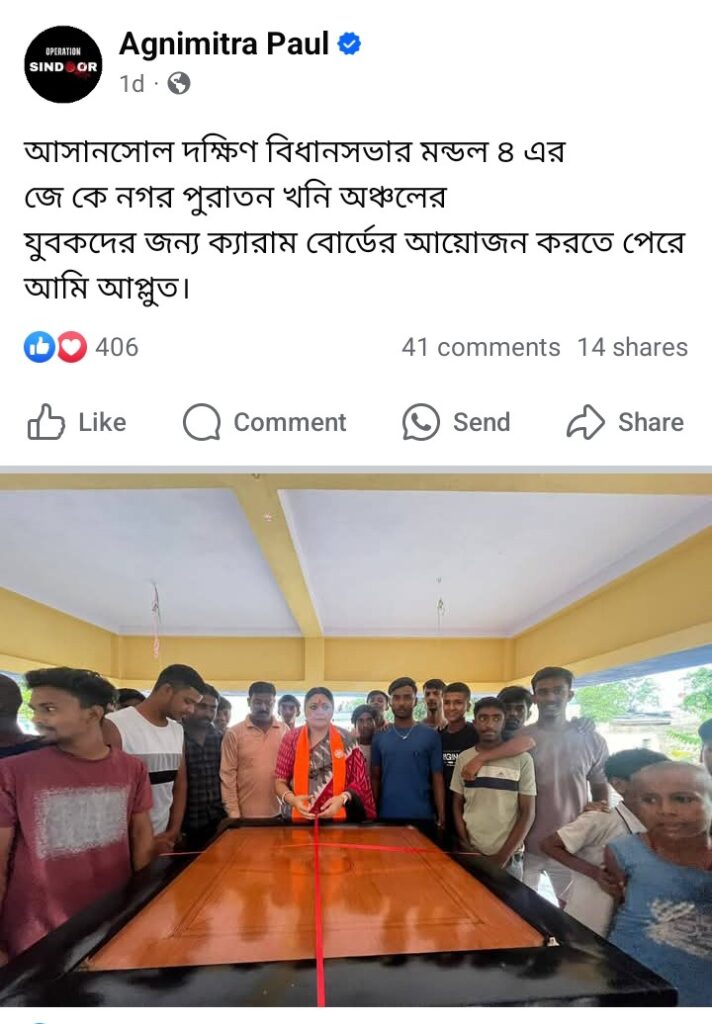View the 41 comments
The height and width of the screenshot is (1024, 712).
tap(481, 347)
